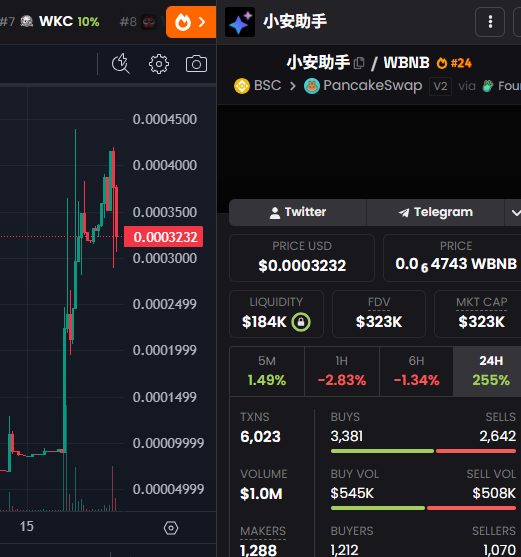The image size is (521, 557).
Task: Select the 1H timeframe tab
Action: [x=342, y=371]
